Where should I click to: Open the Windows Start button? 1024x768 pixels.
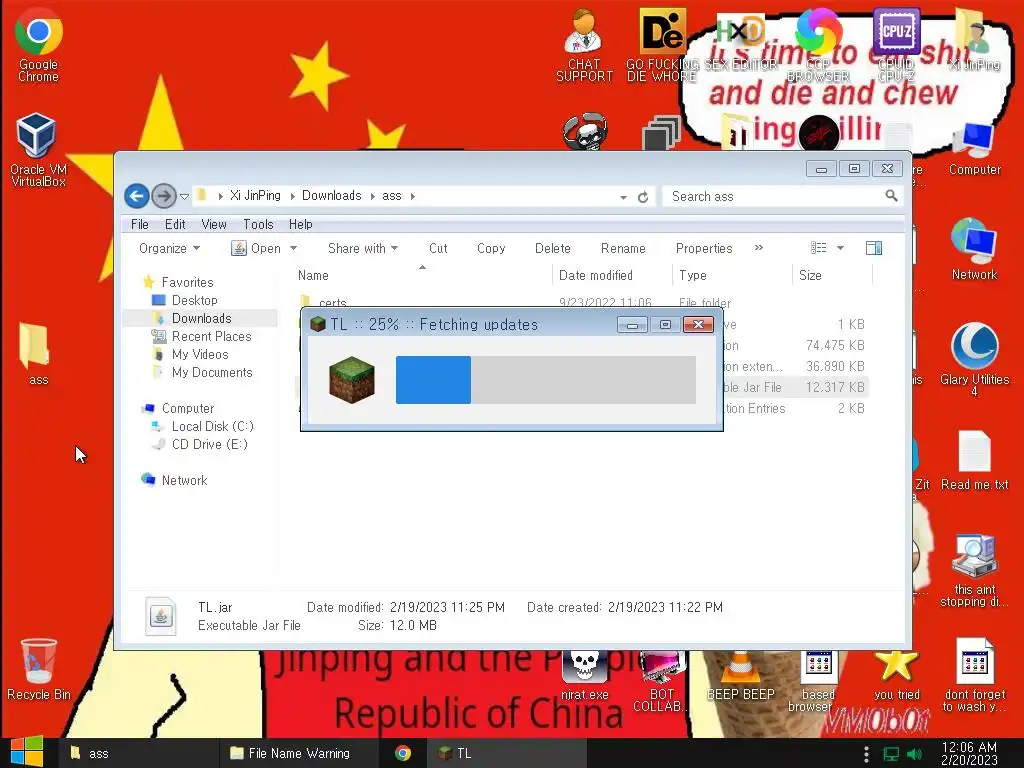pos(26,752)
